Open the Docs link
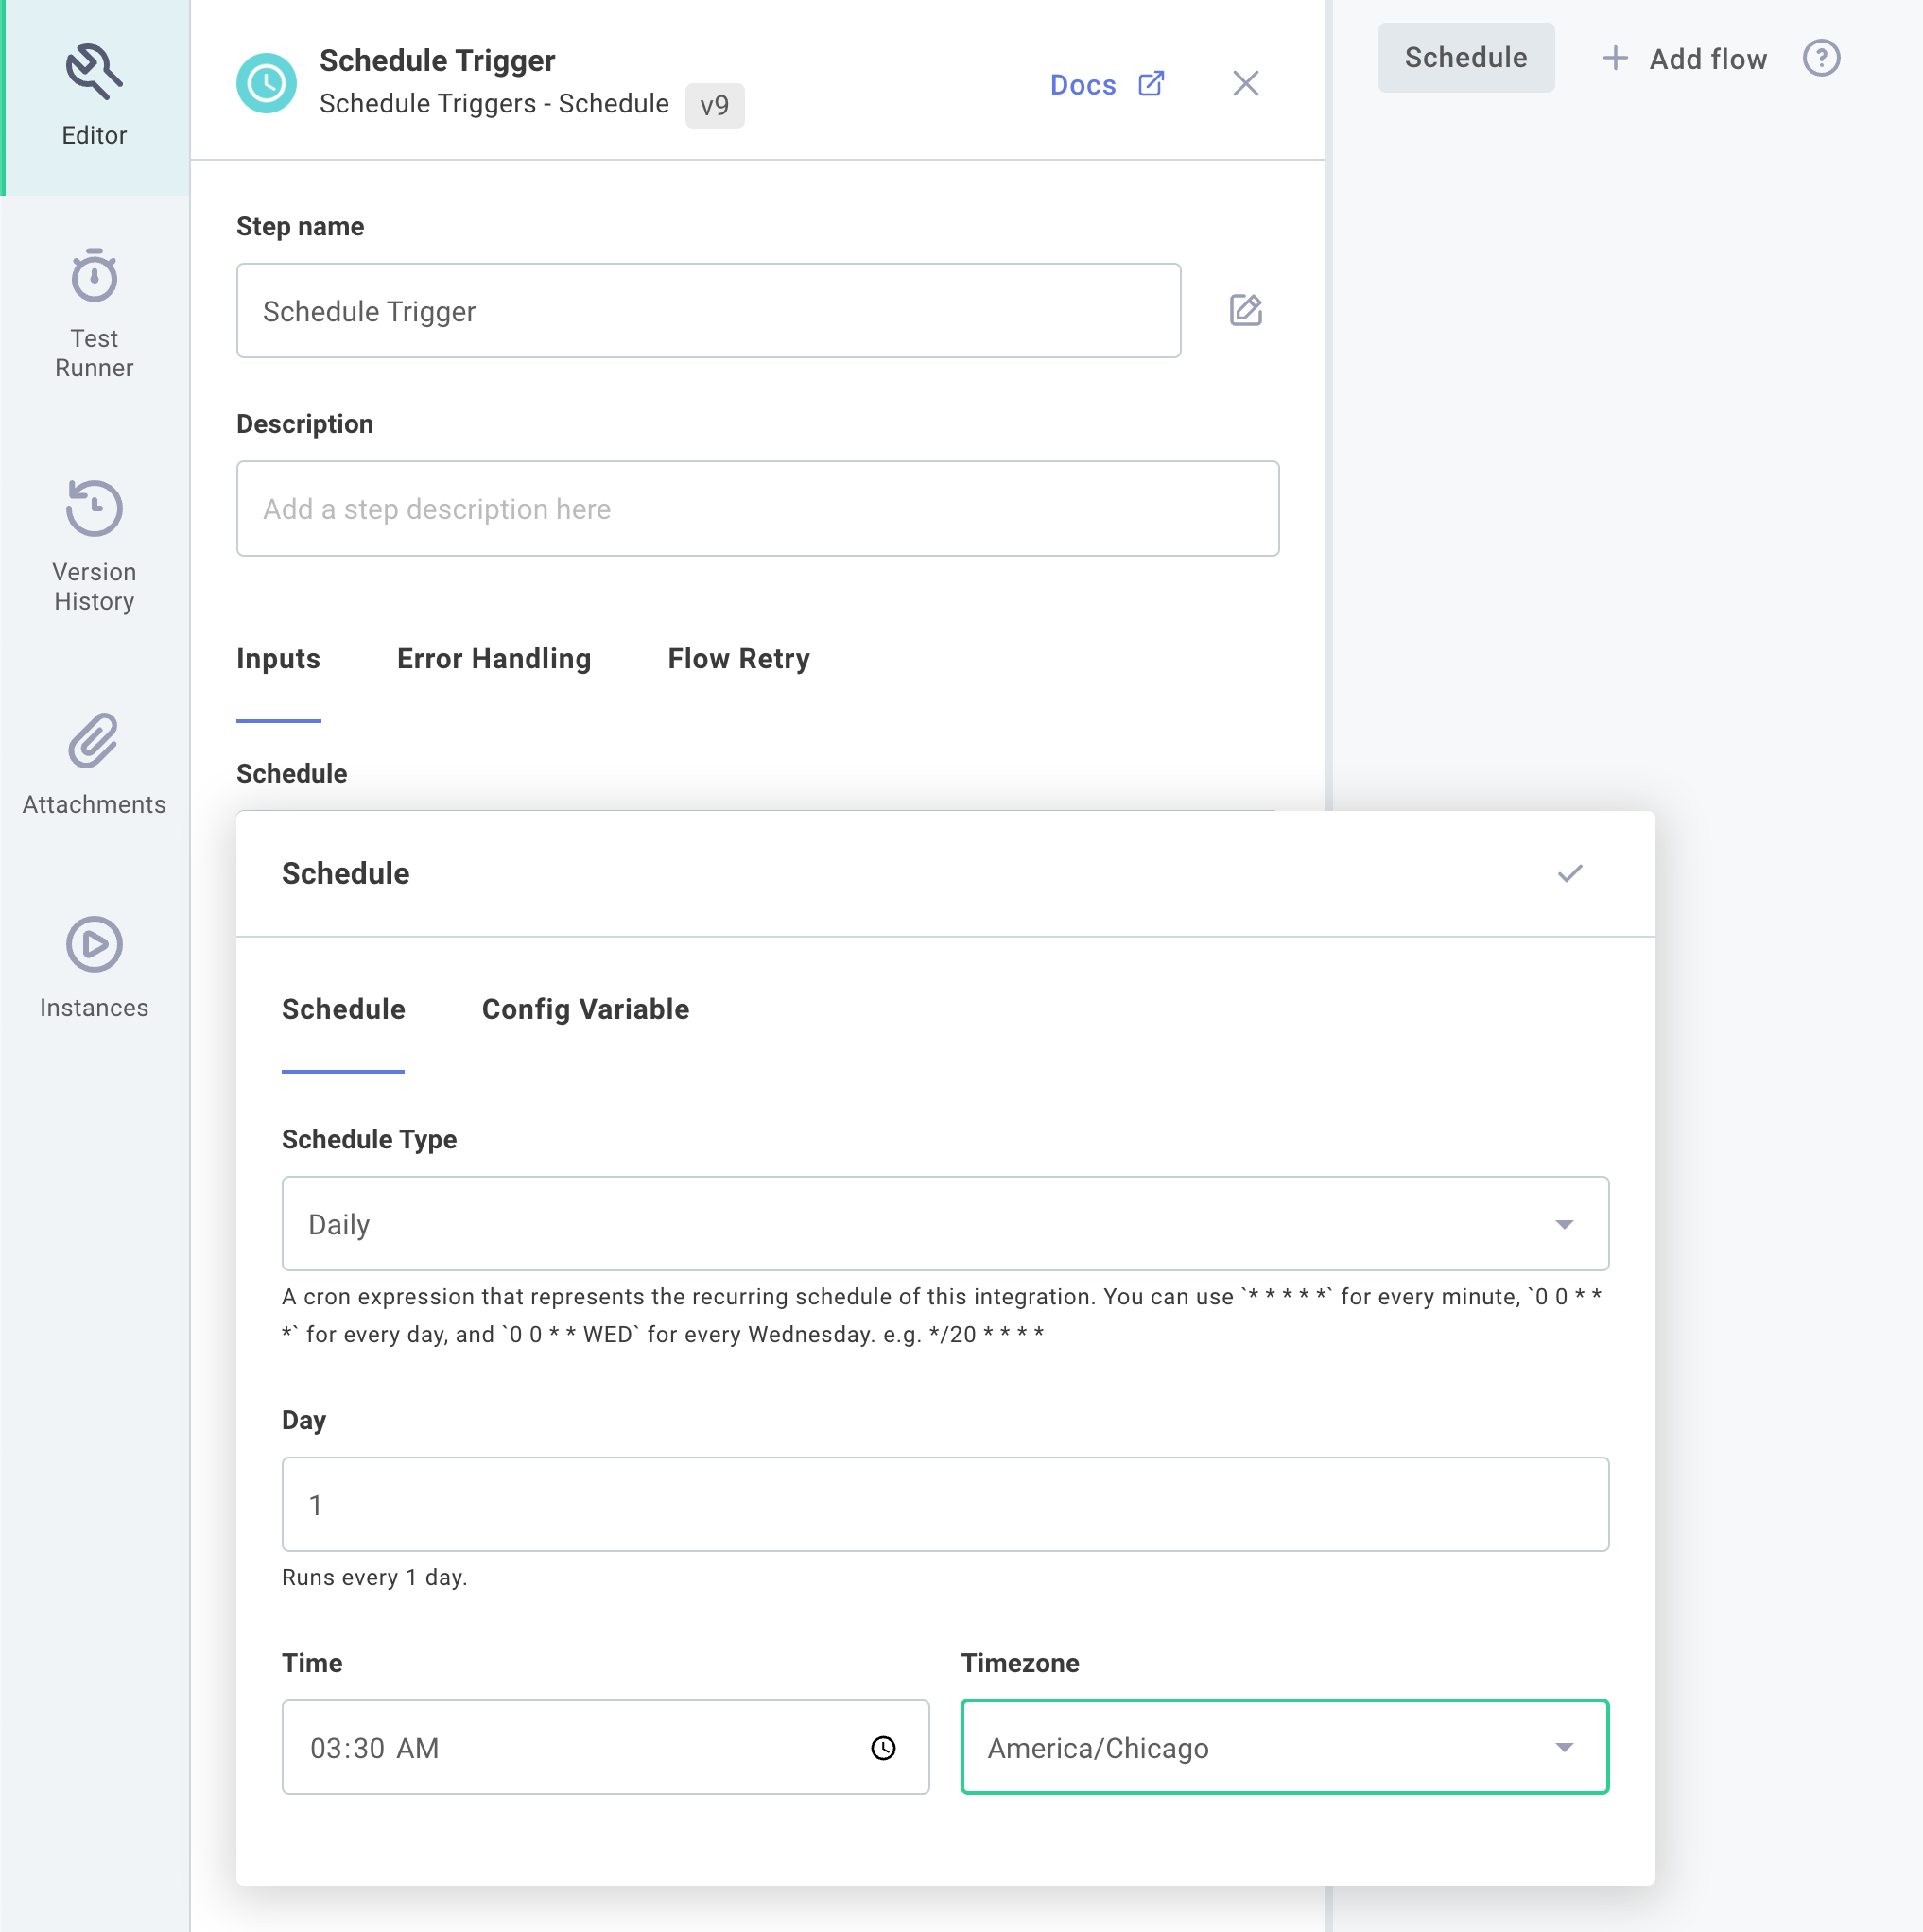Screen dimensions: 1923x1932 (1084, 85)
